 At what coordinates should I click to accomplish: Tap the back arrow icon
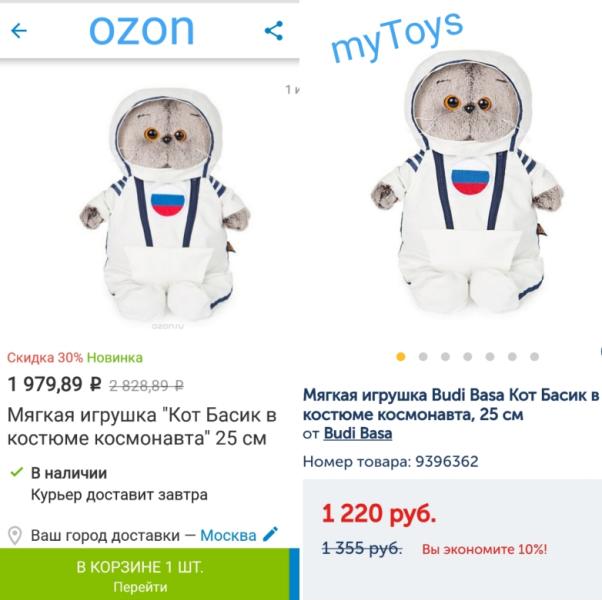point(19,31)
